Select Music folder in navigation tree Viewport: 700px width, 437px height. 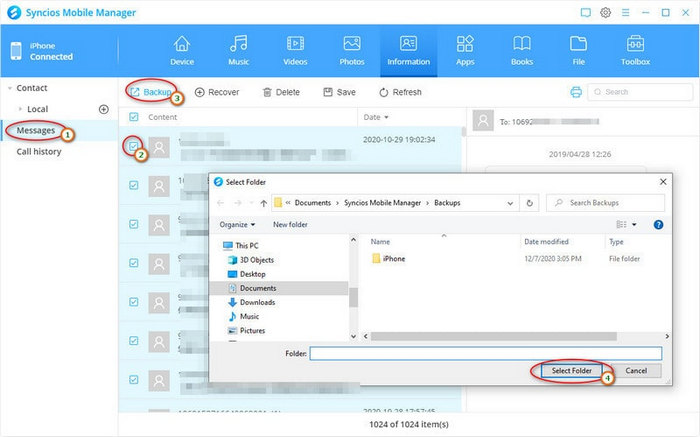coord(243,316)
